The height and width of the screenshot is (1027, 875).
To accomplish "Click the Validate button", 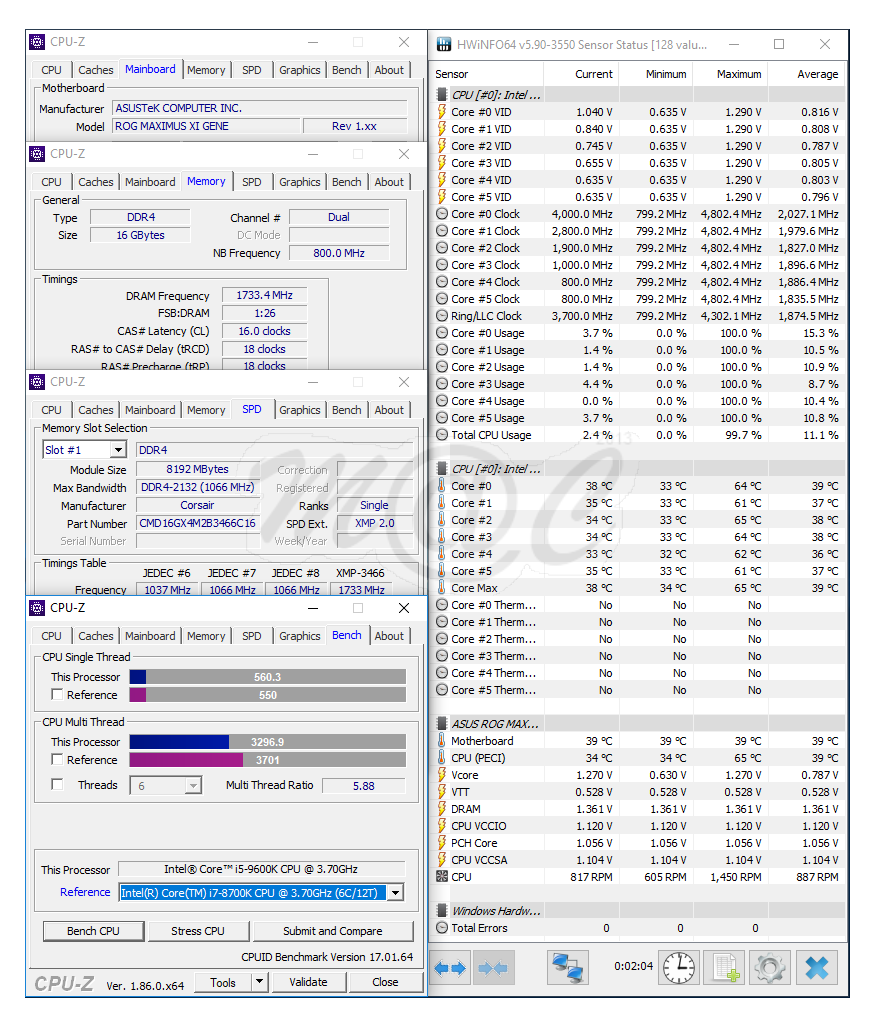I will [x=308, y=982].
